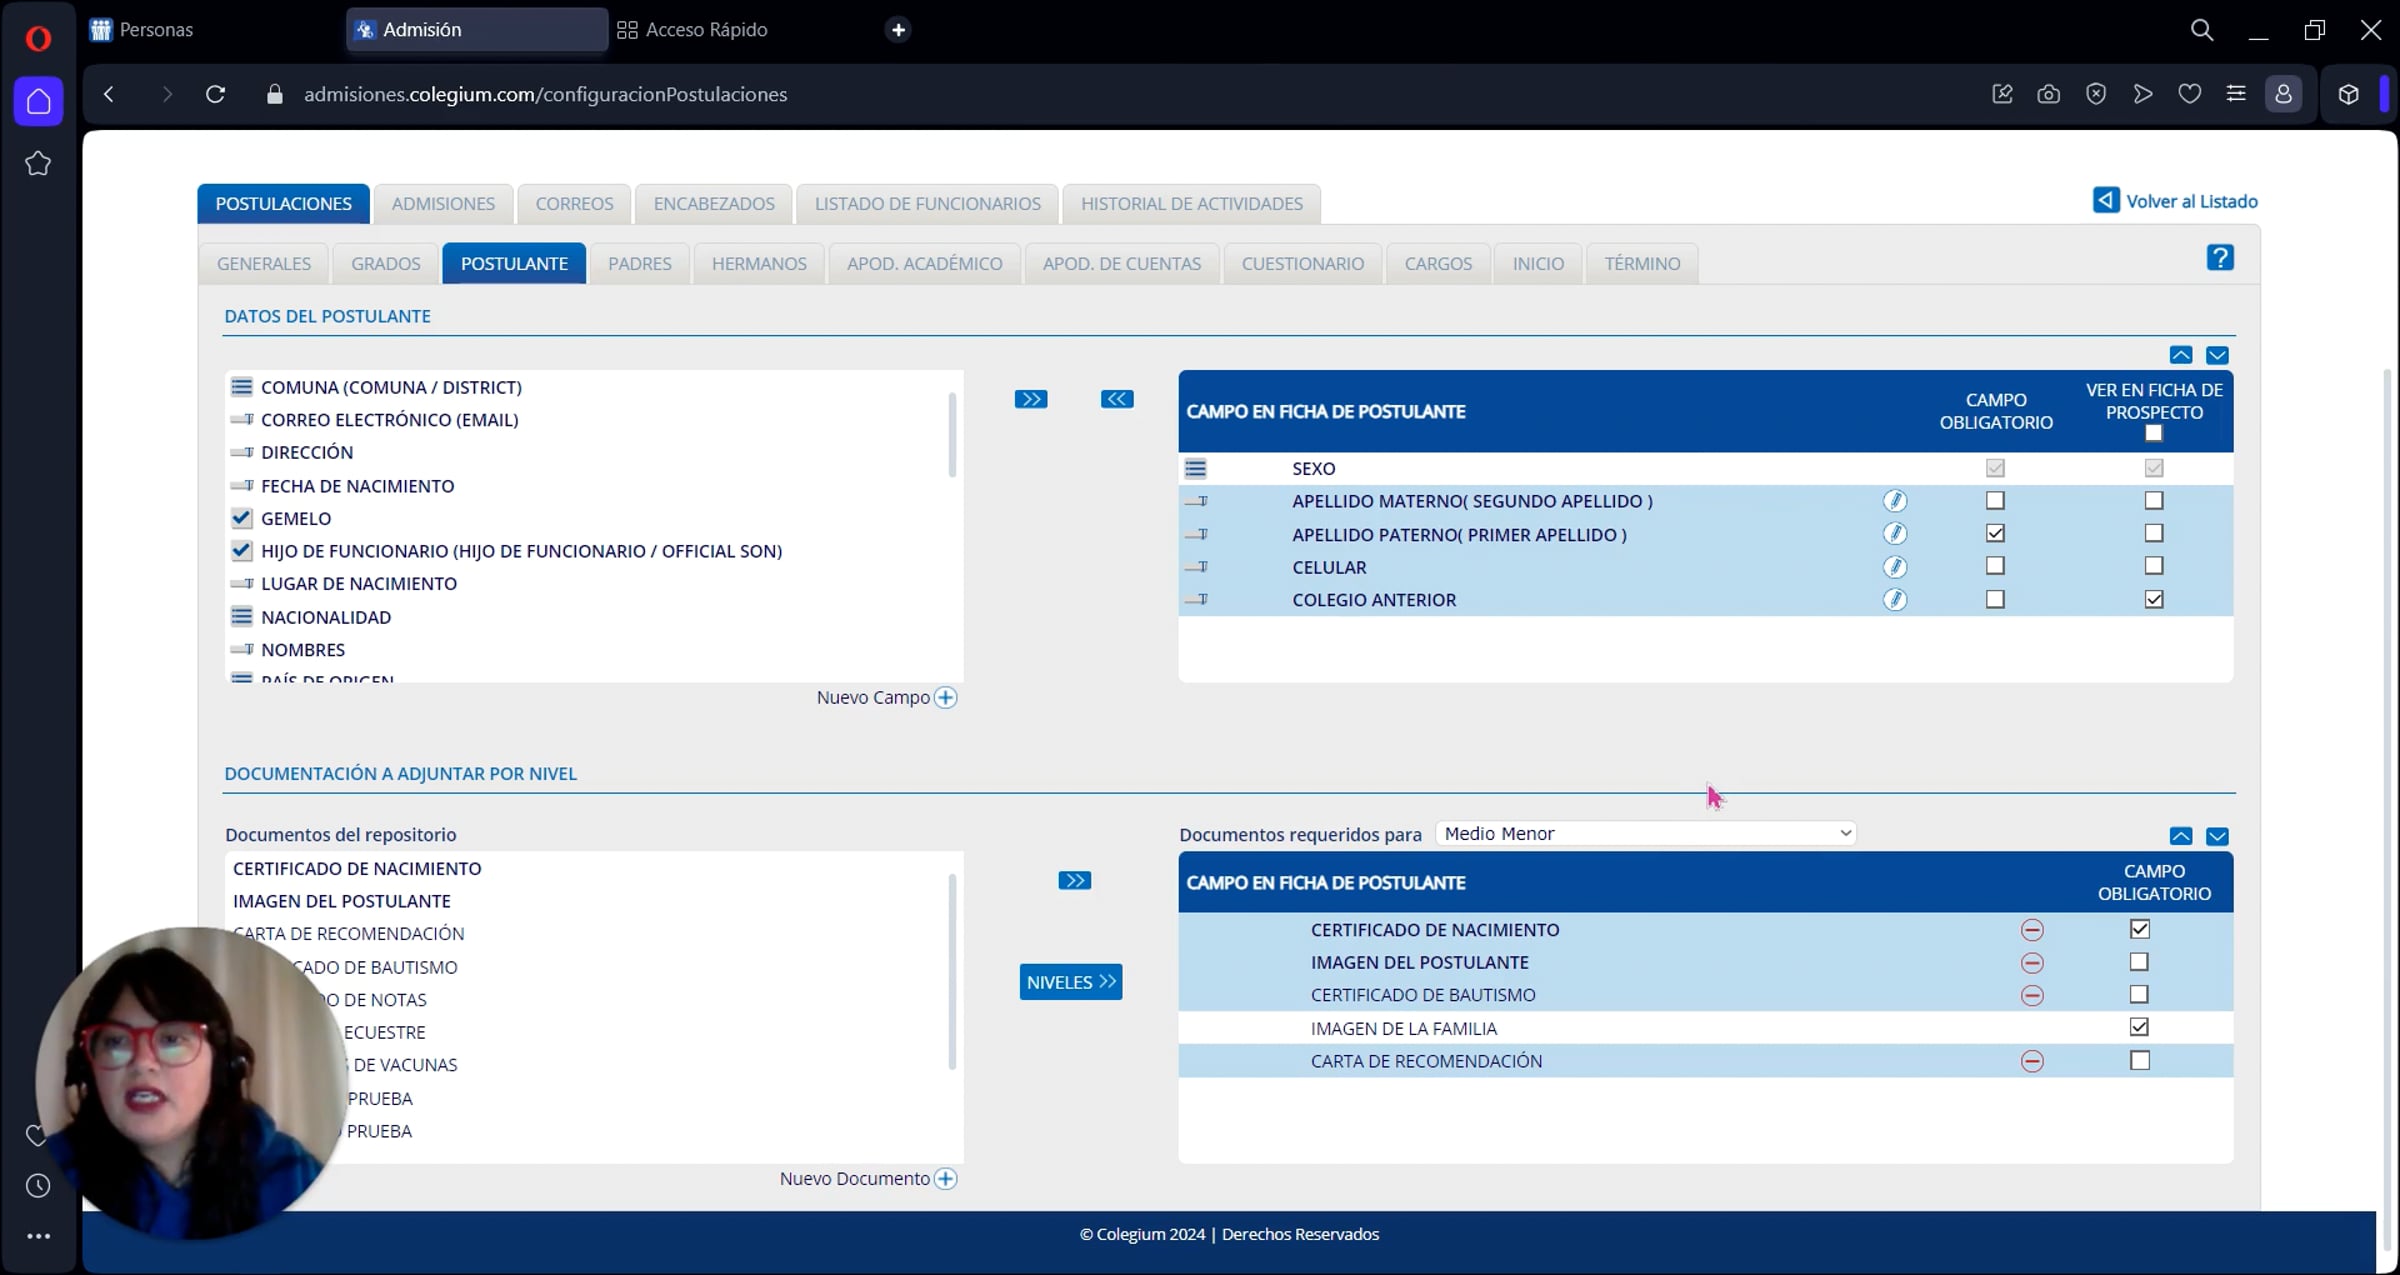Click the move-right double arrow for fields
Screen dimensions: 2400x1275
pyautogui.click(x=1030, y=399)
